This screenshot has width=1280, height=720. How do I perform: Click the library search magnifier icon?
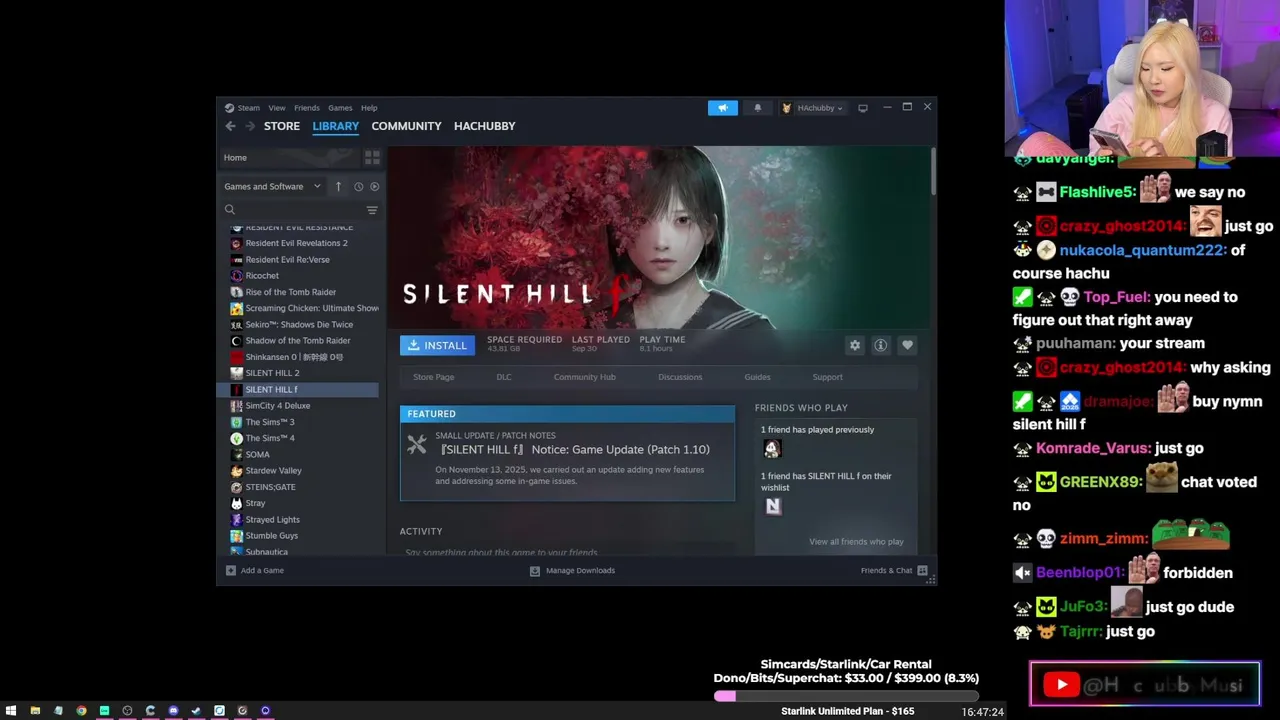(x=230, y=210)
